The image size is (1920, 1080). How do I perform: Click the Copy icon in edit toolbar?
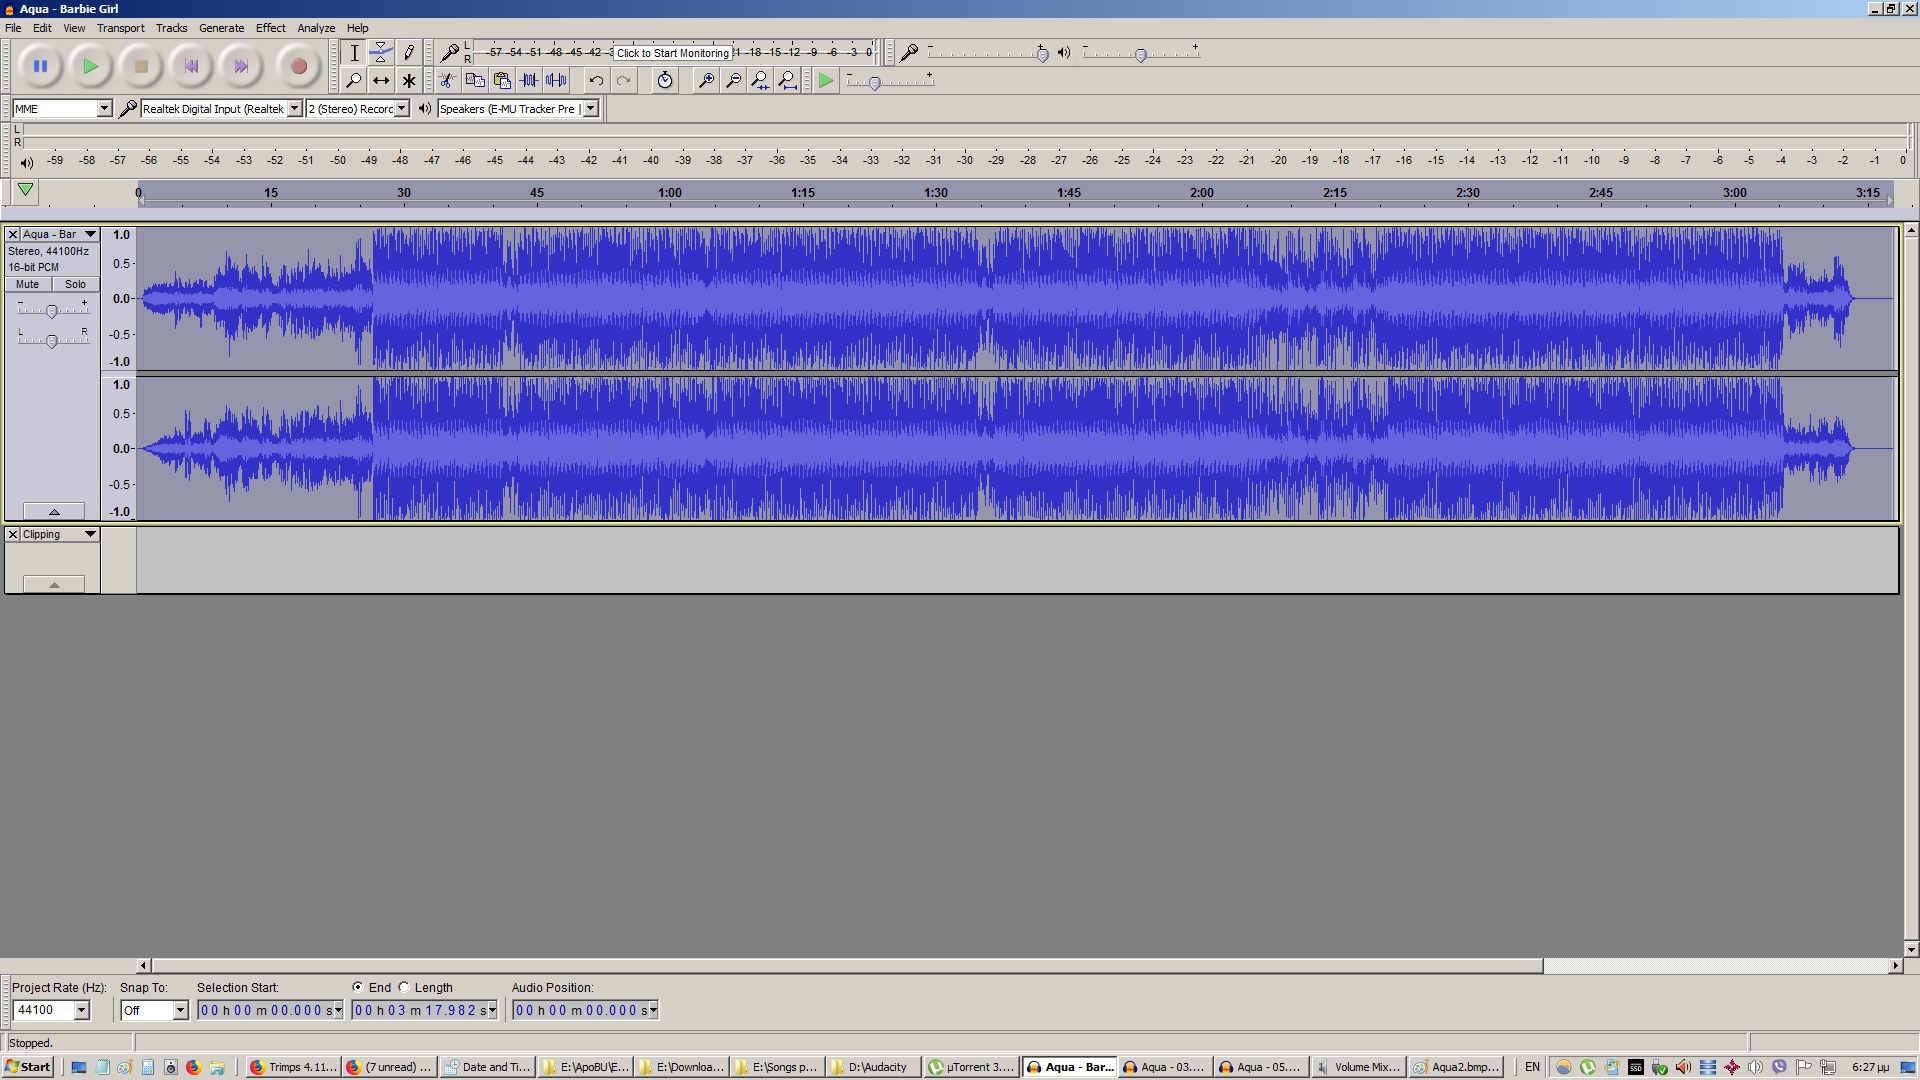click(475, 81)
